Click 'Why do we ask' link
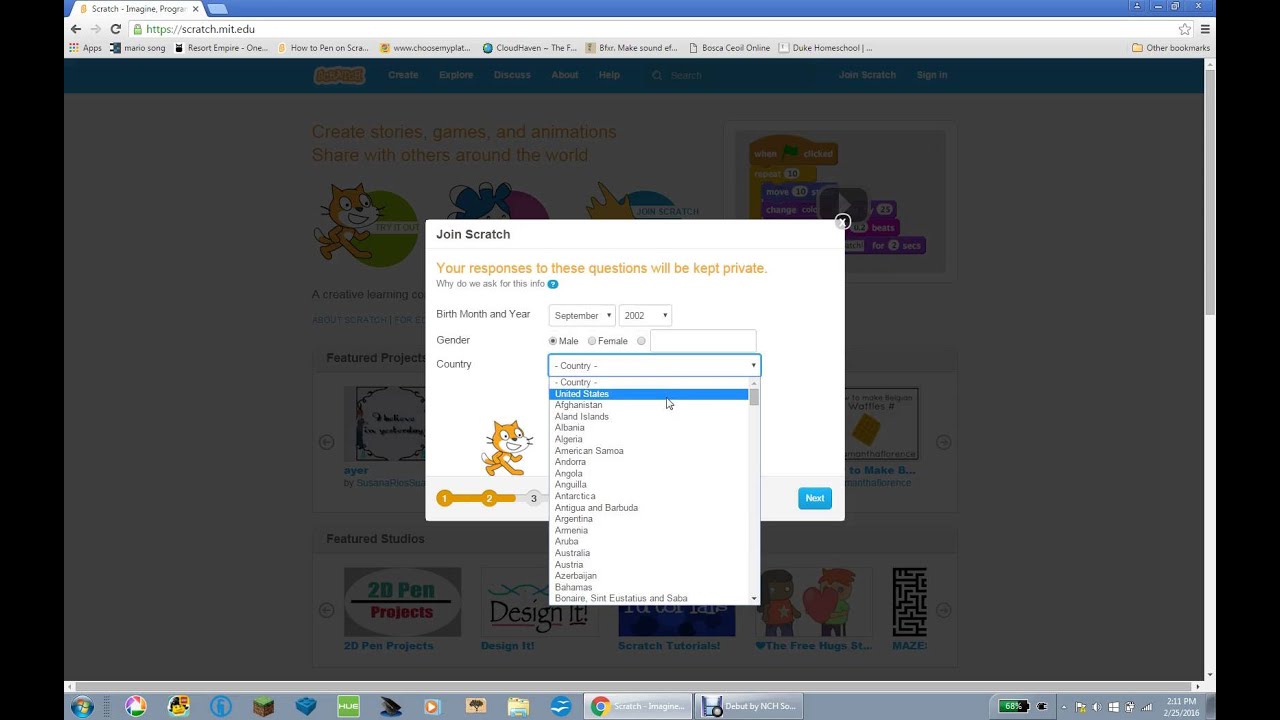Image resolution: width=1280 pixels, height=720 pixels. [x=490, y=284]
